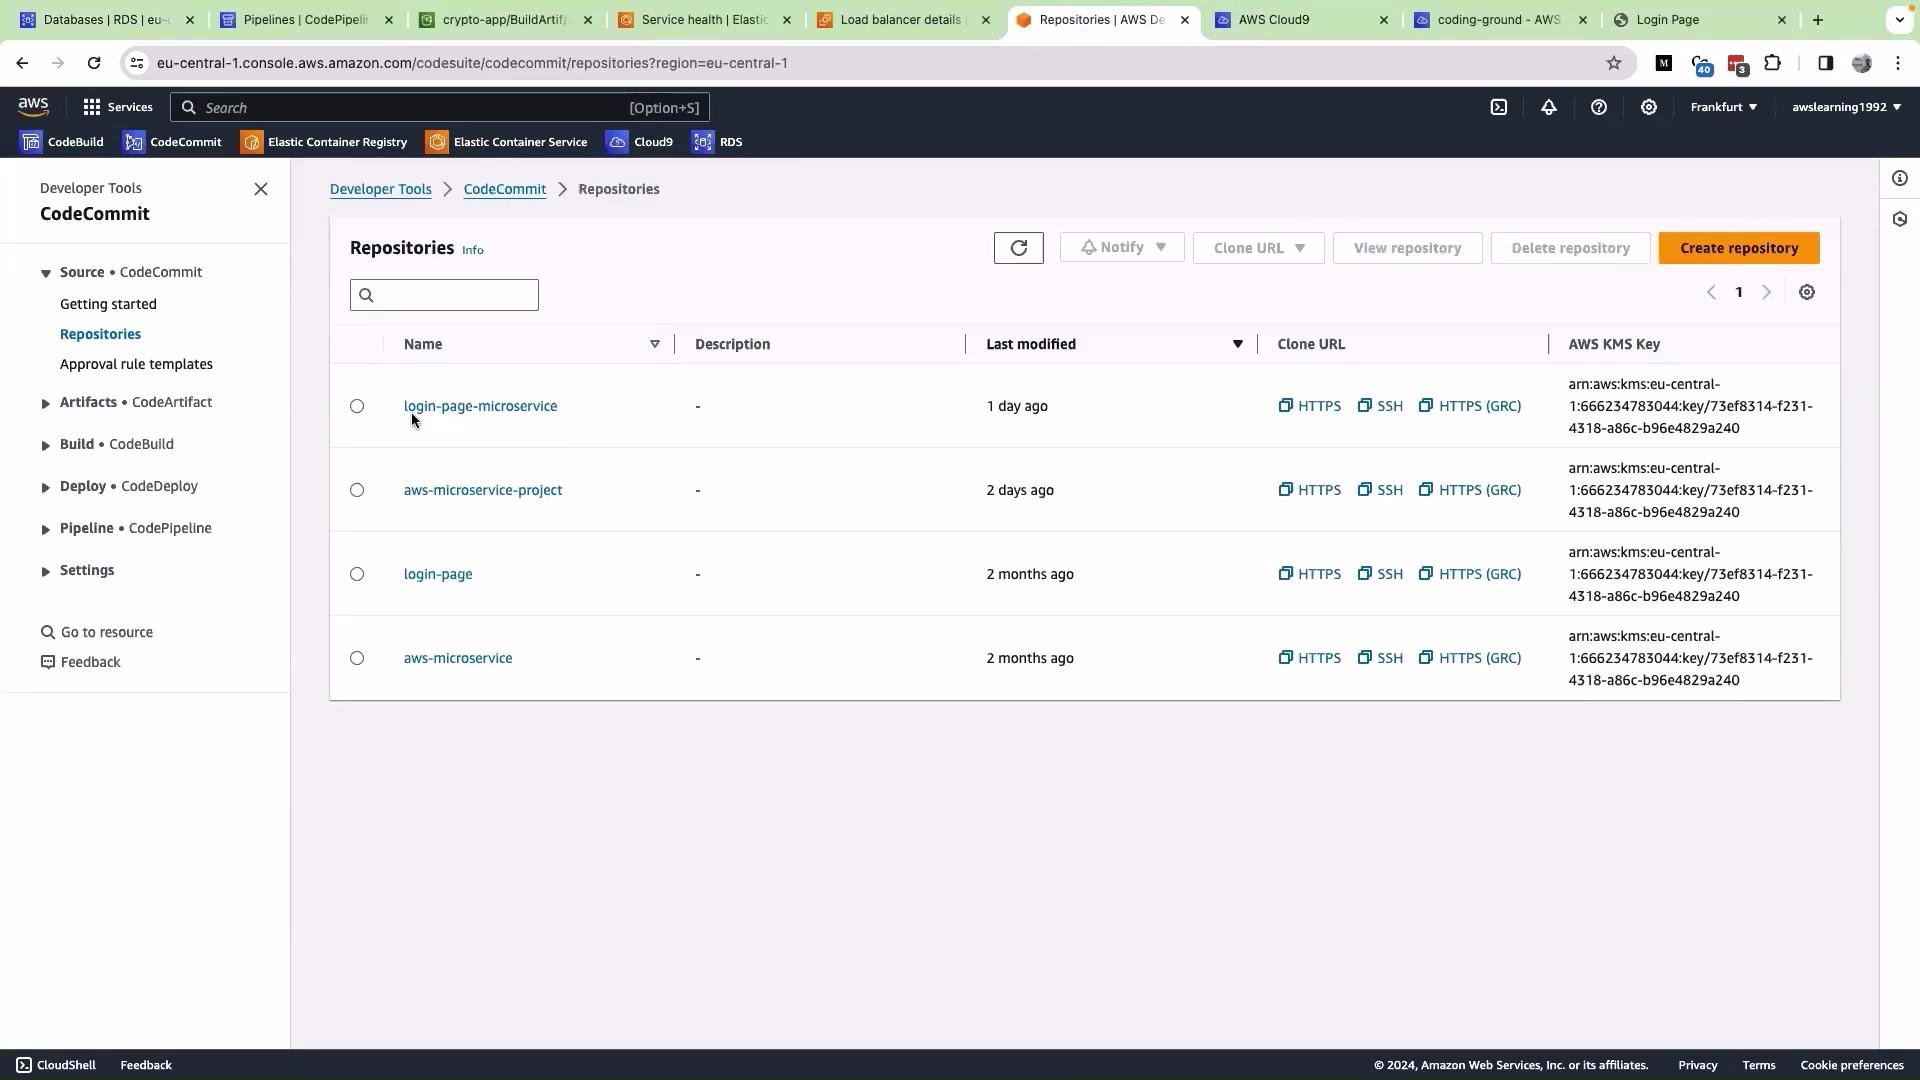Open the Frankfurt region selector
Viewport: 1920px width, 1080px height.
[1724, 107]
